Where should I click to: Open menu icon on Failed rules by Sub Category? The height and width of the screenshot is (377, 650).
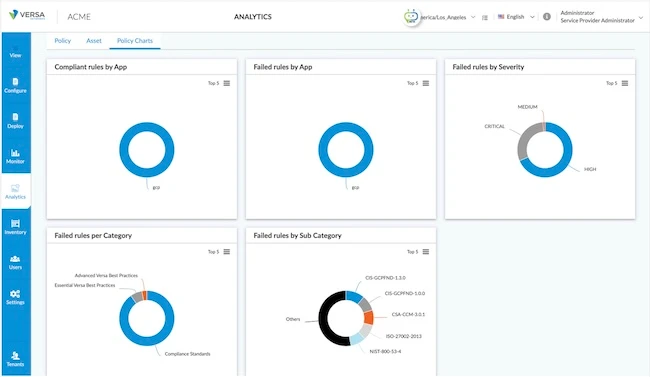pos(426,252)
